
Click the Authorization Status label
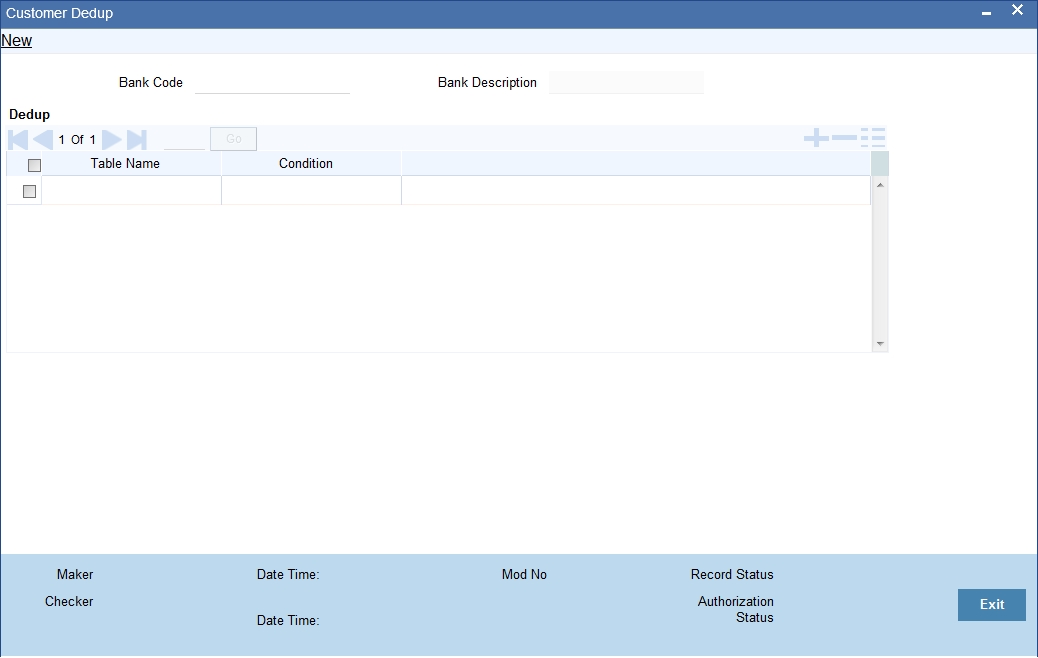click(735, 610)
